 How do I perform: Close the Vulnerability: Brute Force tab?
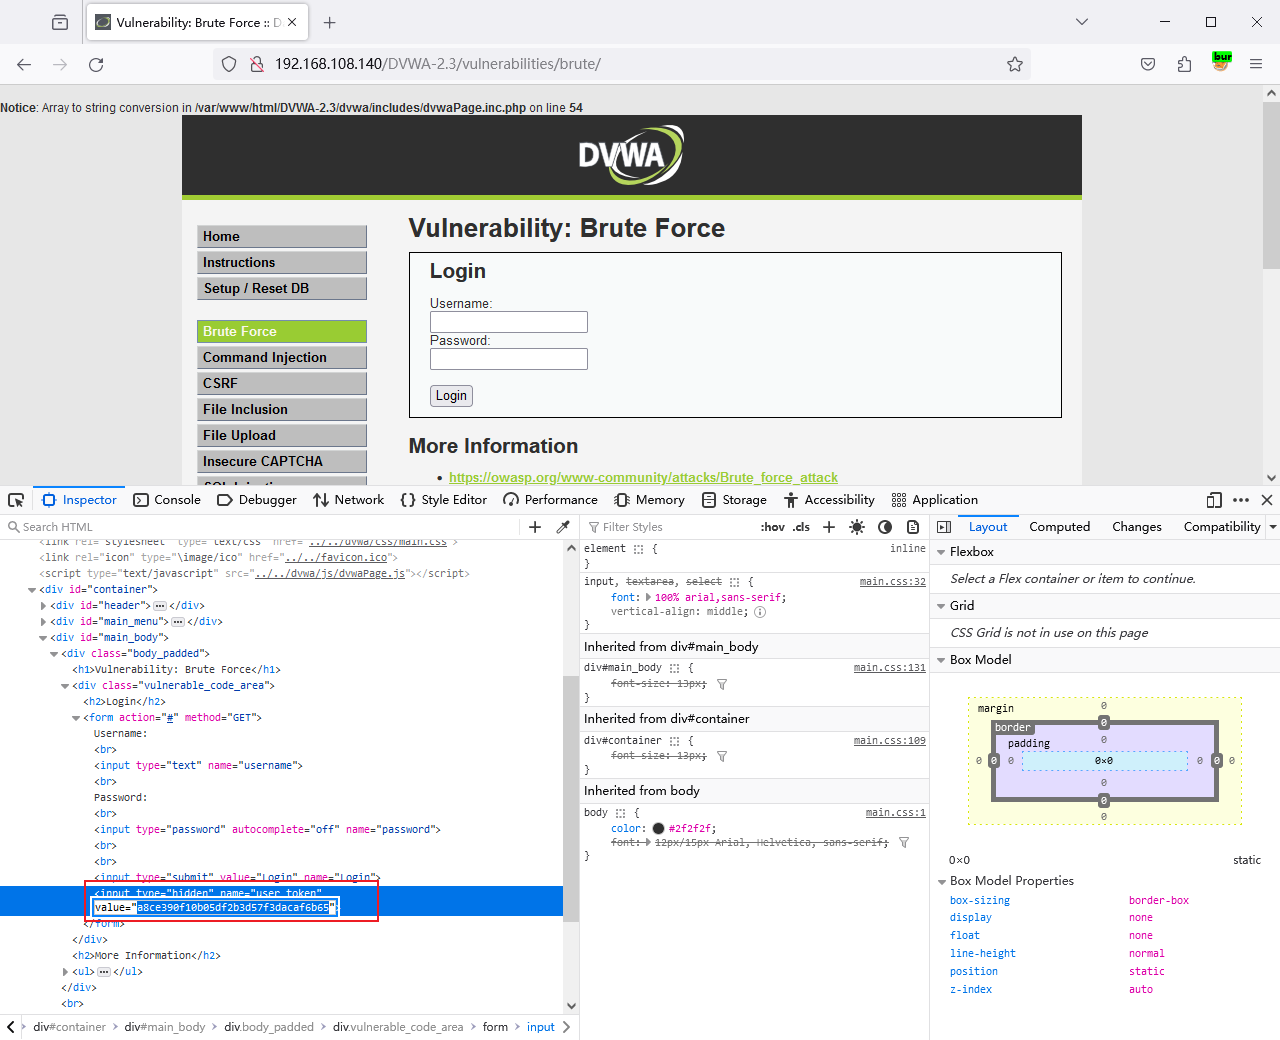point(294,22)
